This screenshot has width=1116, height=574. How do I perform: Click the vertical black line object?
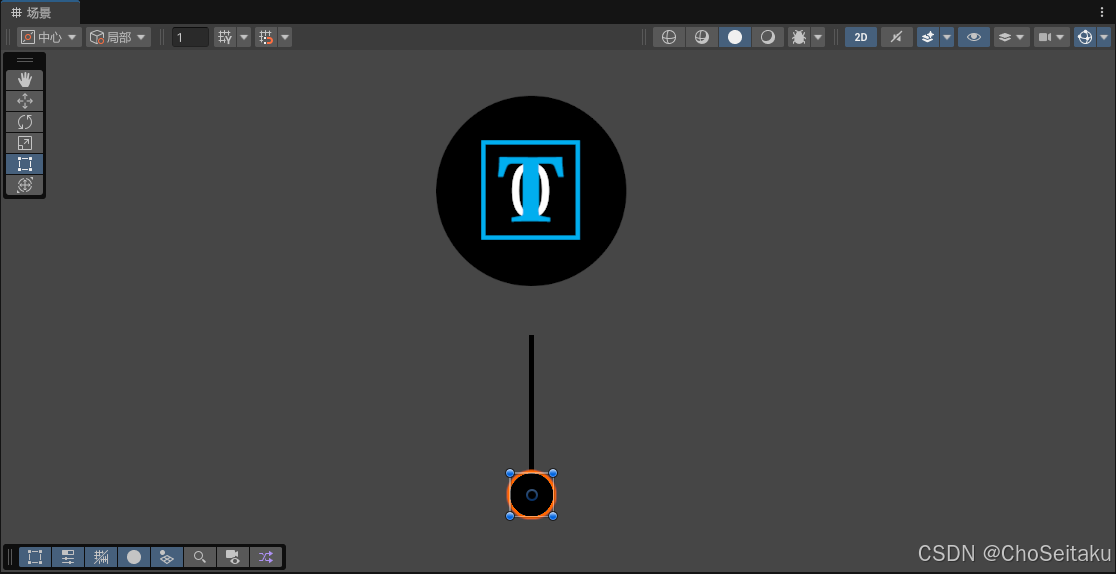pyautogui.click(x=531, y=402)
